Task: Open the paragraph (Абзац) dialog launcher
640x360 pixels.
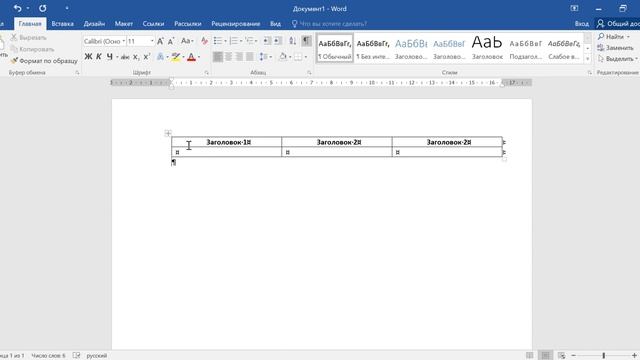Action: click(x=309, y=73)
